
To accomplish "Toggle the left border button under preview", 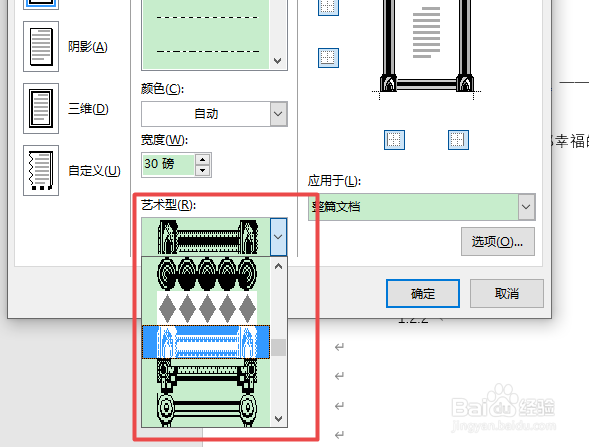I will pos(394,140).
